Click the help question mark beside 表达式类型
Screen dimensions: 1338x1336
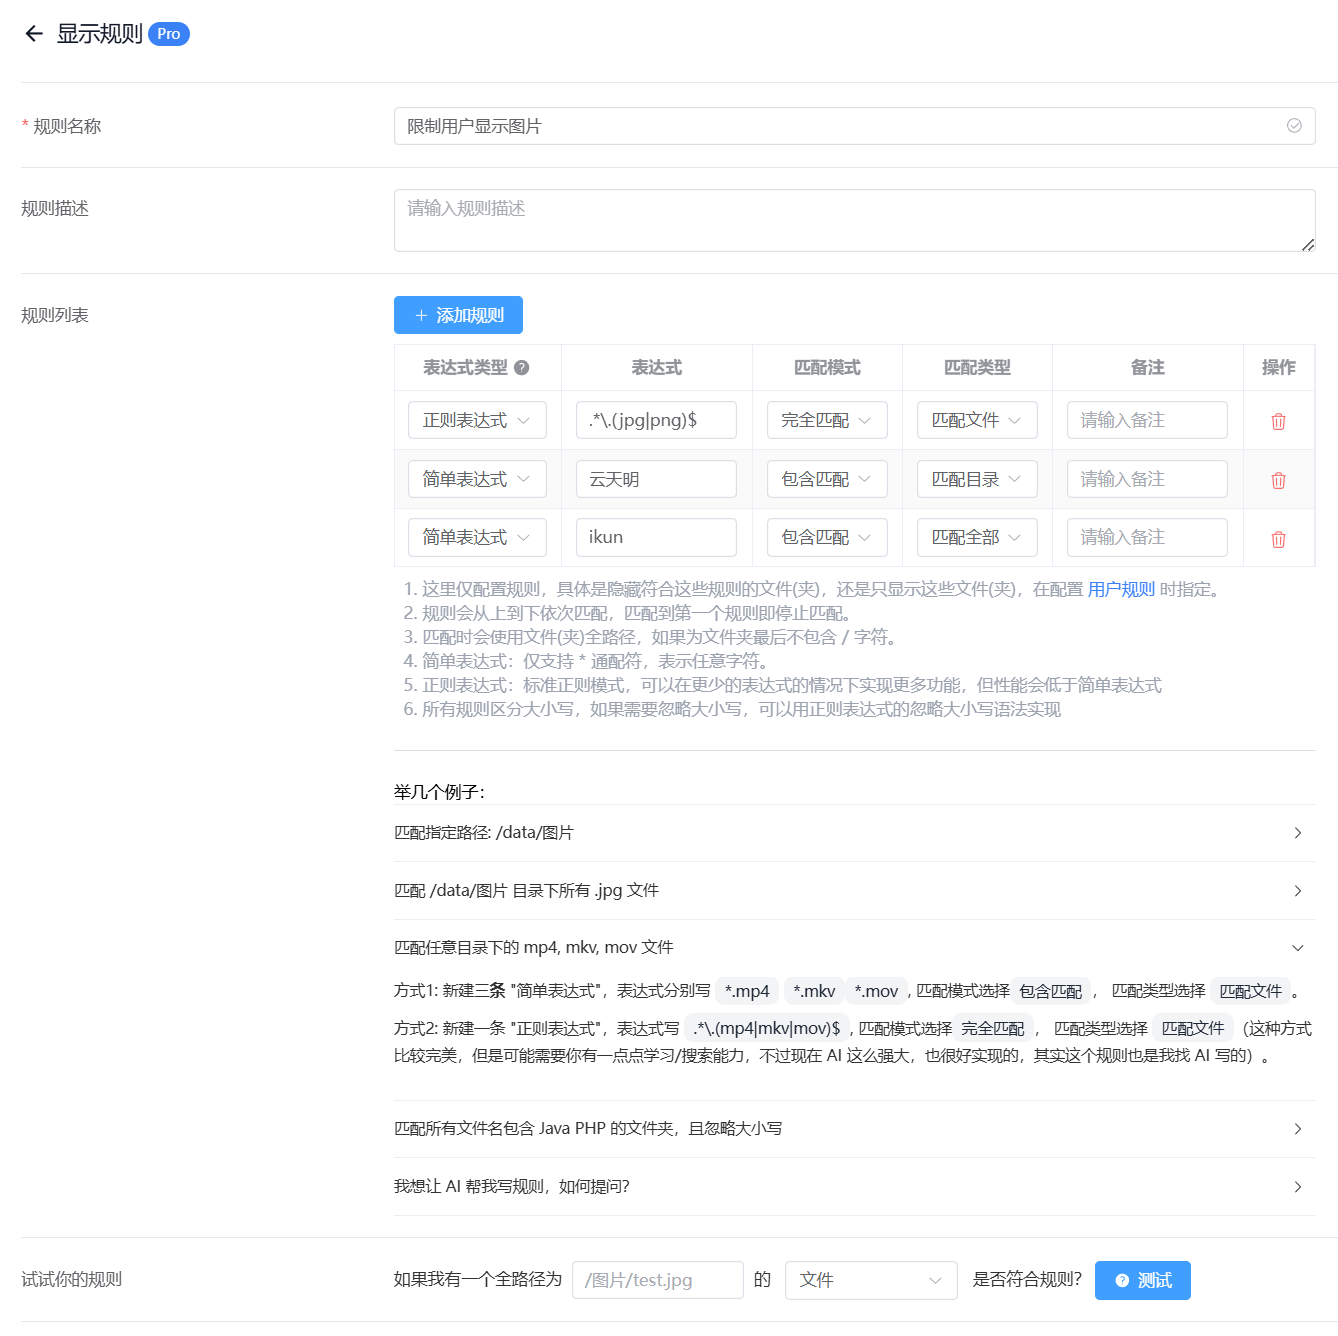click(522, 368)
